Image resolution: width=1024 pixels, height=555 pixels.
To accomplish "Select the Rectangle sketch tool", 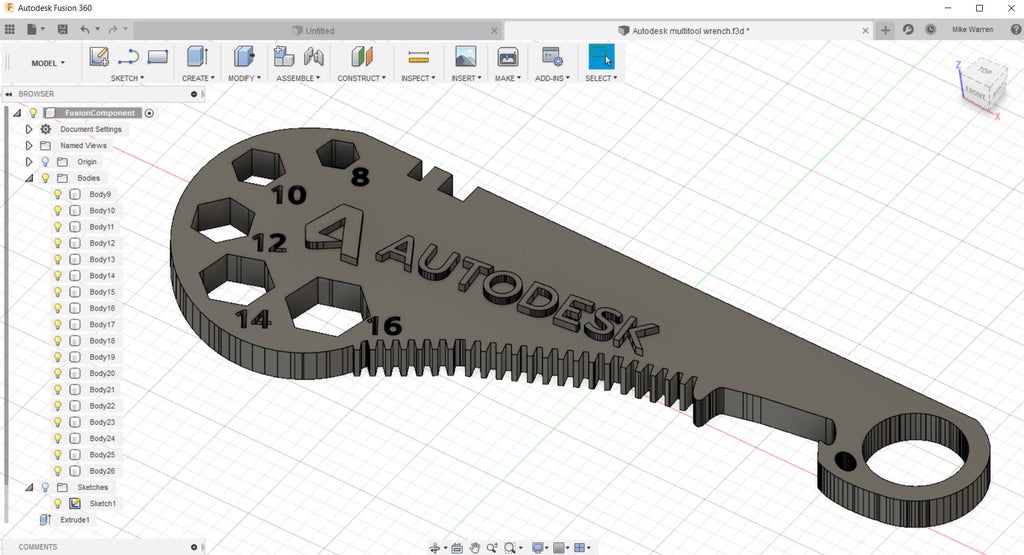I will (x=157, y=57).
